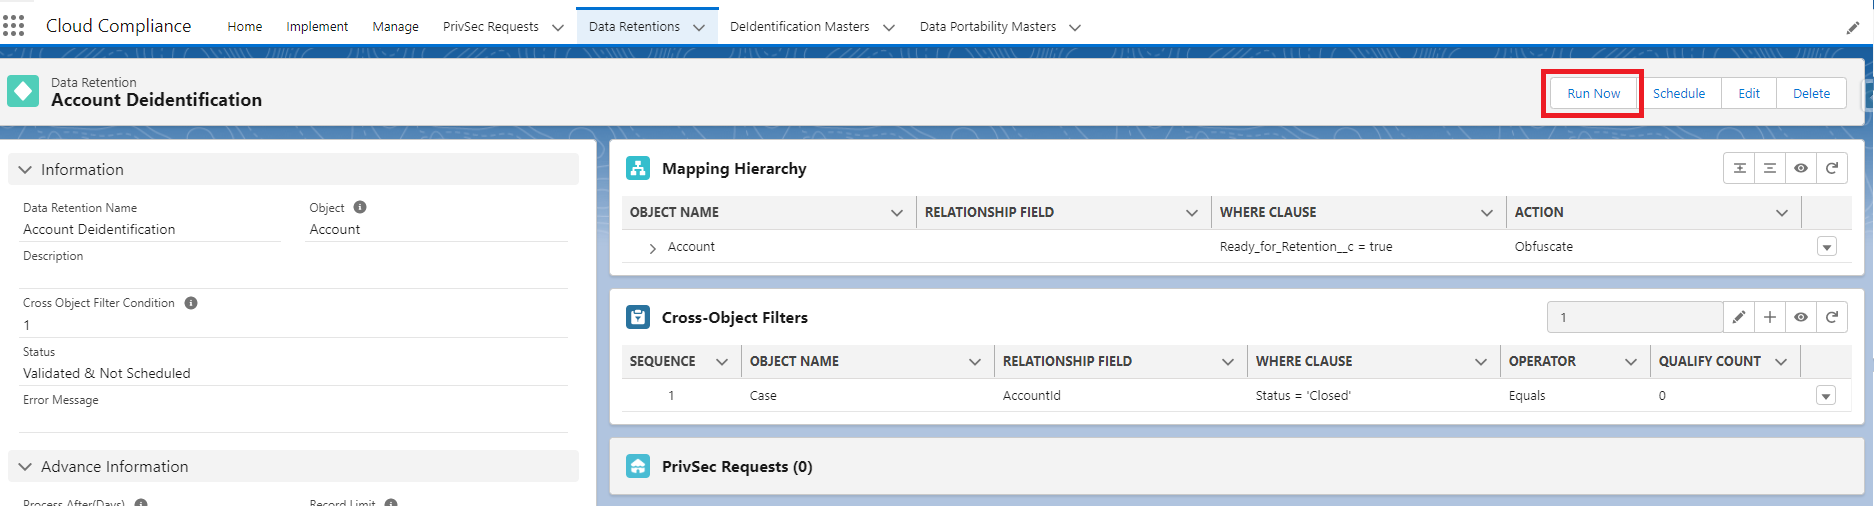This screenshot has width=1874, height=506.
Task: Open Data Portability Masters tab
Action: [988, 27]
